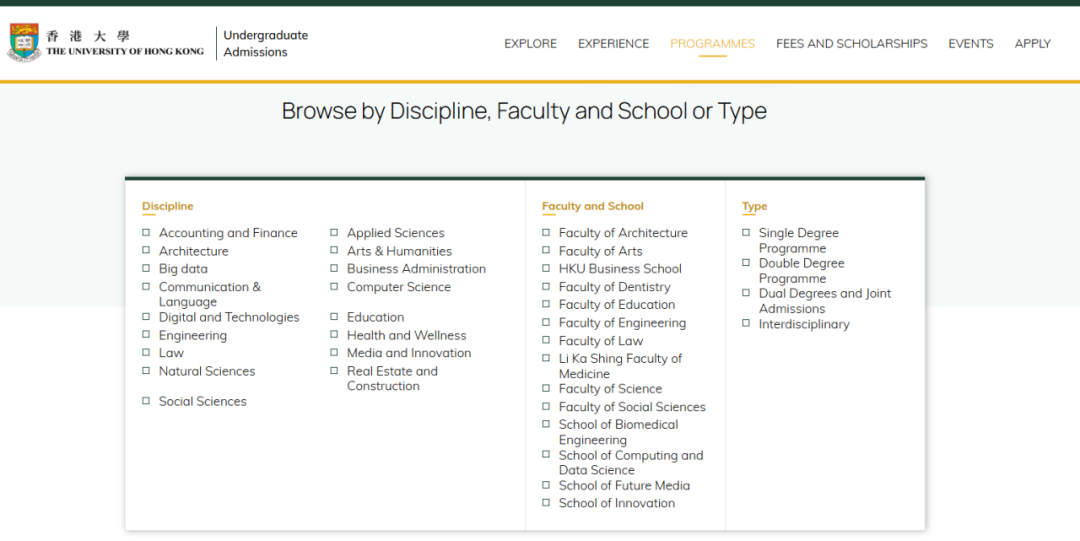Viewport: 1080px width, 541px height.
Task: Check the Double Degree Programme option
Action: 746,263
